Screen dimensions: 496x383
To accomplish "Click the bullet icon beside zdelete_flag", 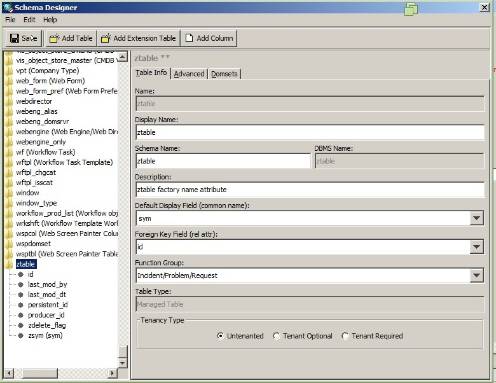I will (x=20, y=325).
